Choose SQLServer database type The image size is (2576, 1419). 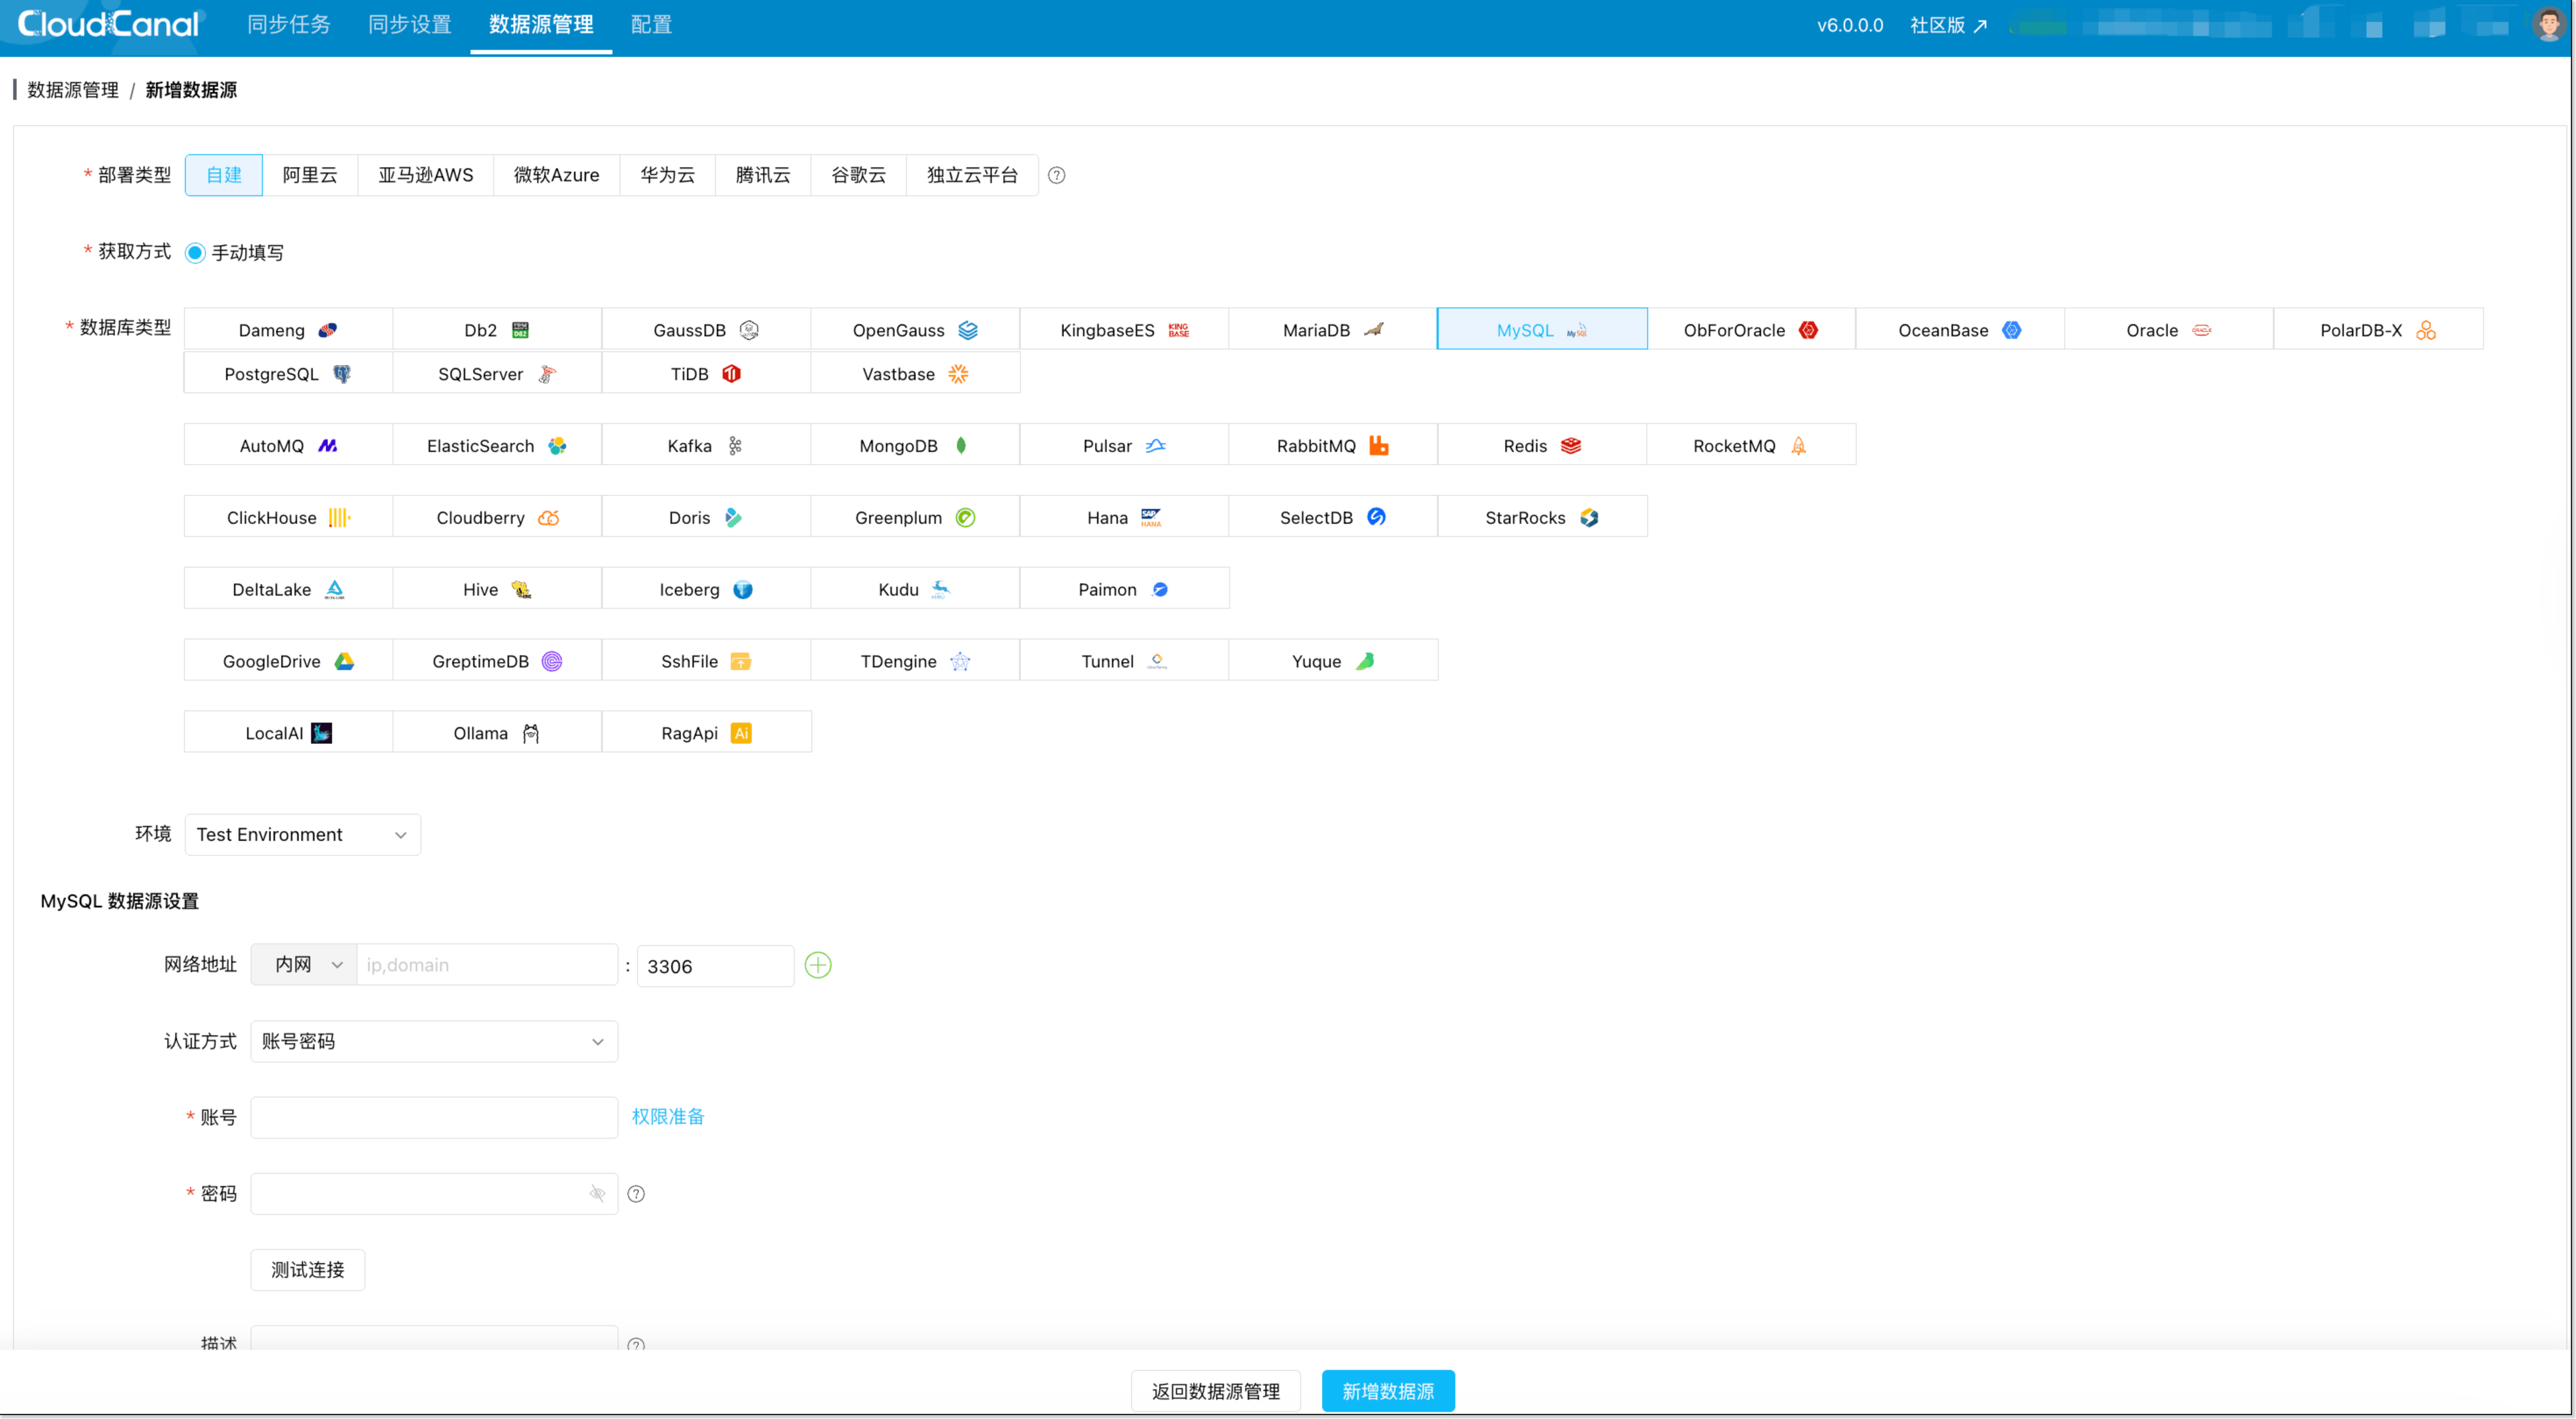click(497, 374)
